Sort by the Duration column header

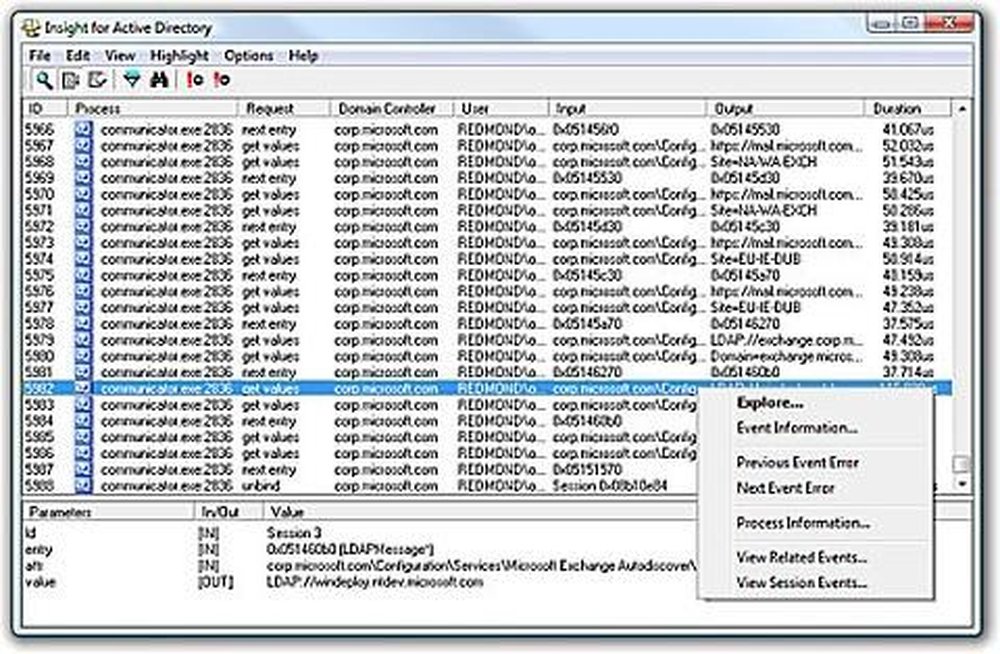[x=908, y=108]
